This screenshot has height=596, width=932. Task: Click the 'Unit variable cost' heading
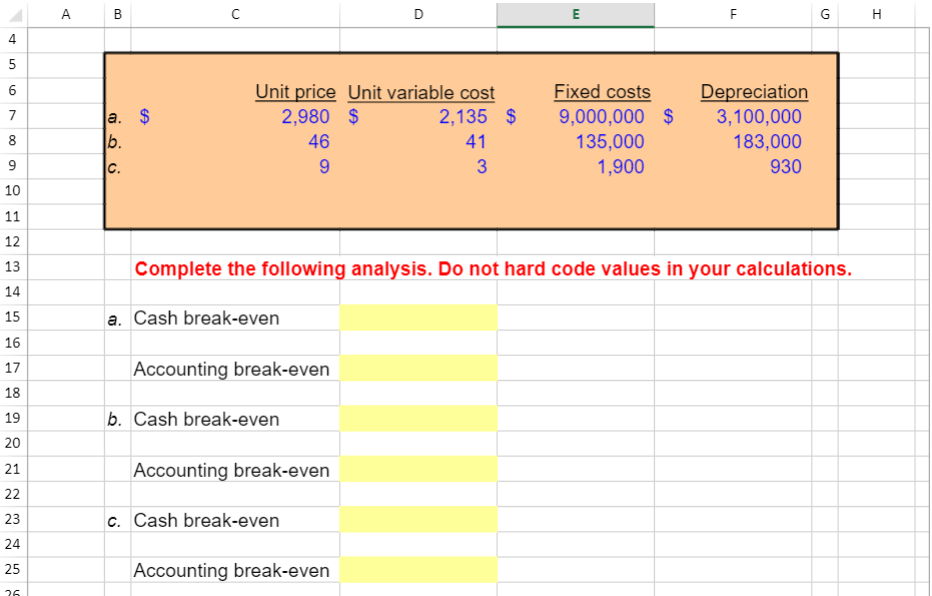[x=421, y=93]
